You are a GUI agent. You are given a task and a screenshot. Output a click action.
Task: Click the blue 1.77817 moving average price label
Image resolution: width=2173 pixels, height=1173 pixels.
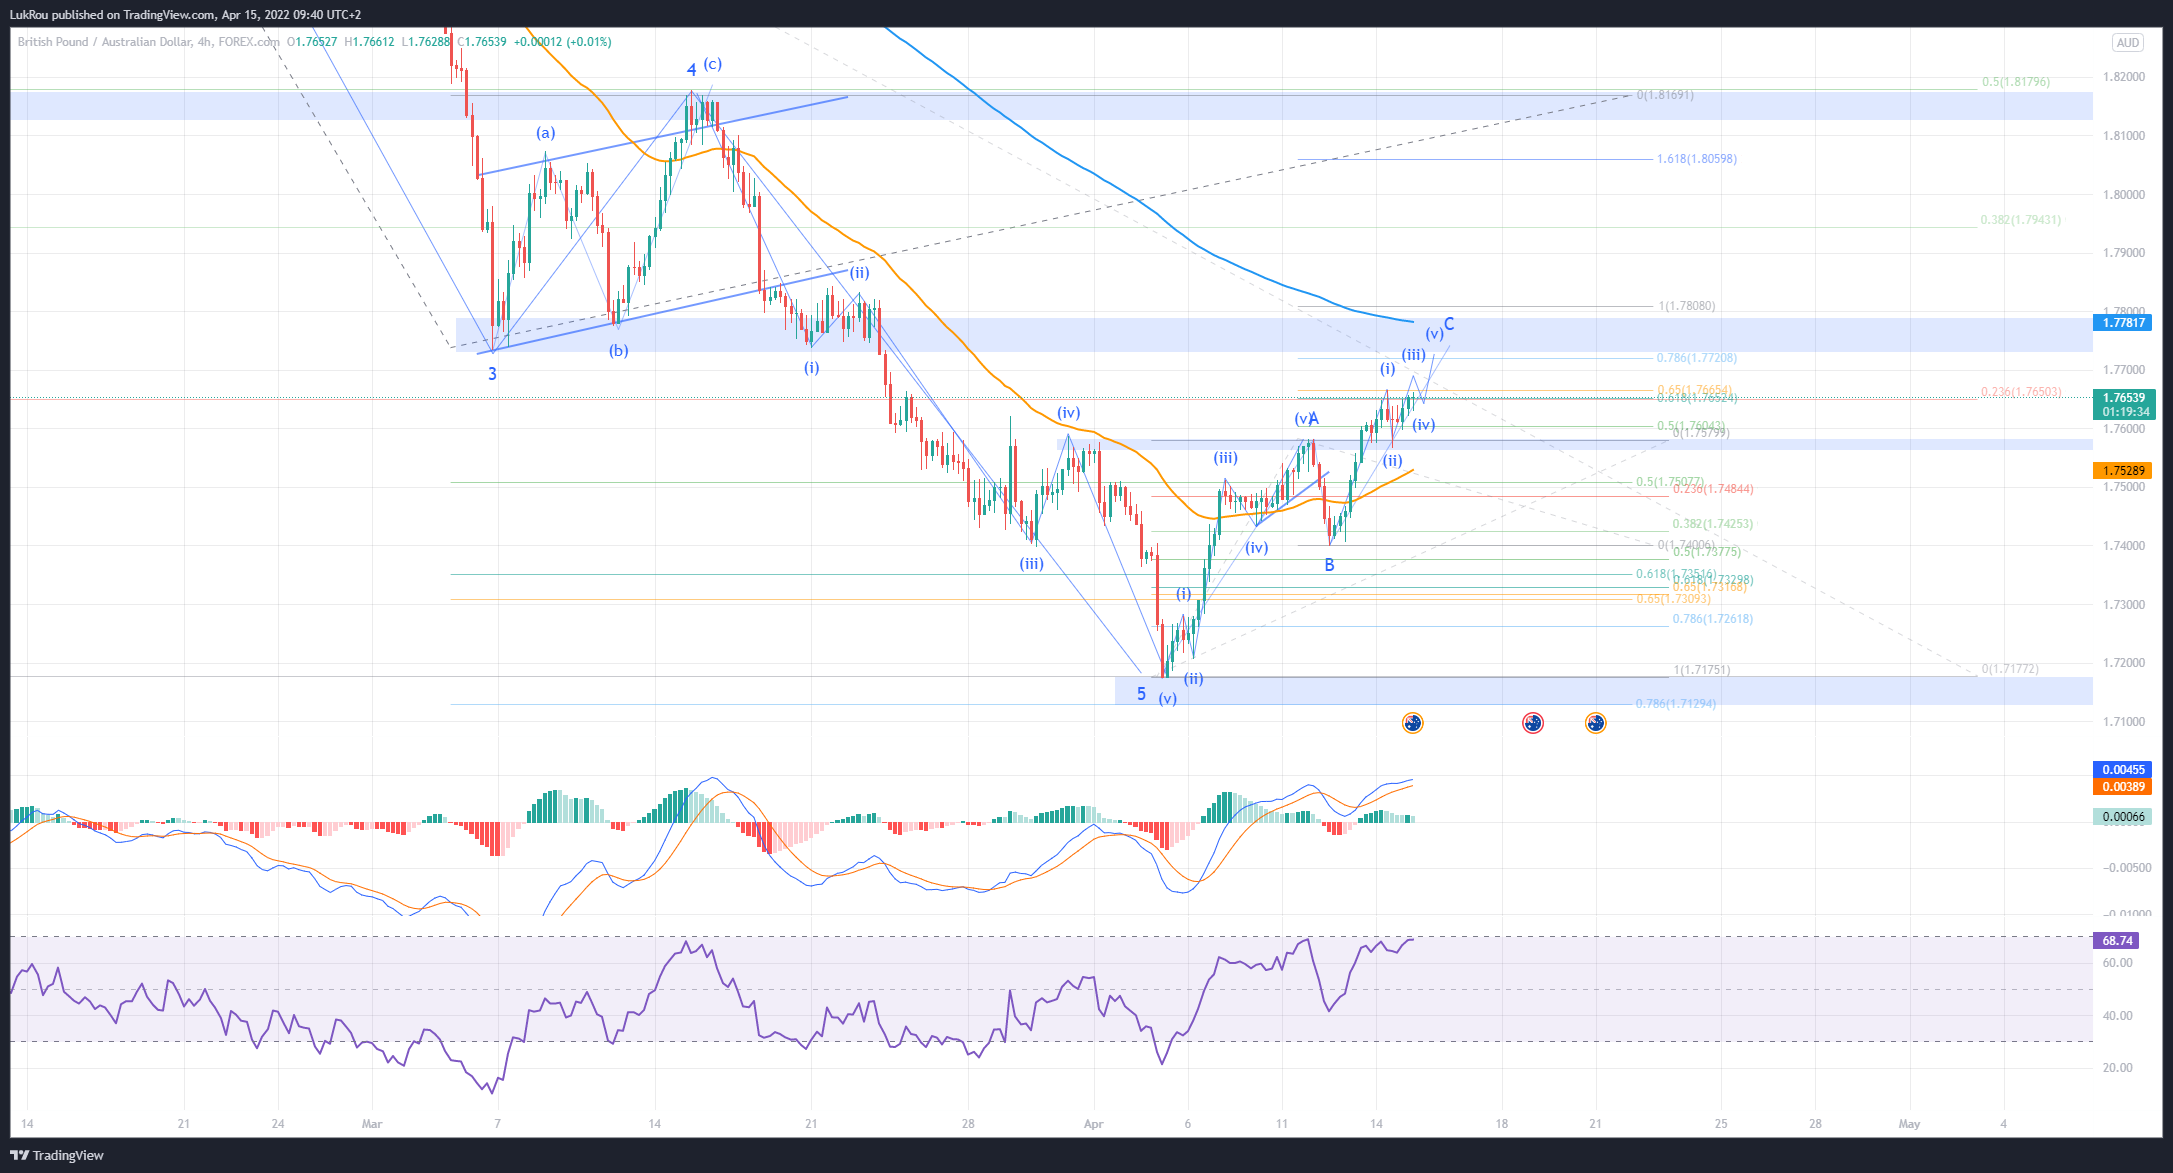2123,322
